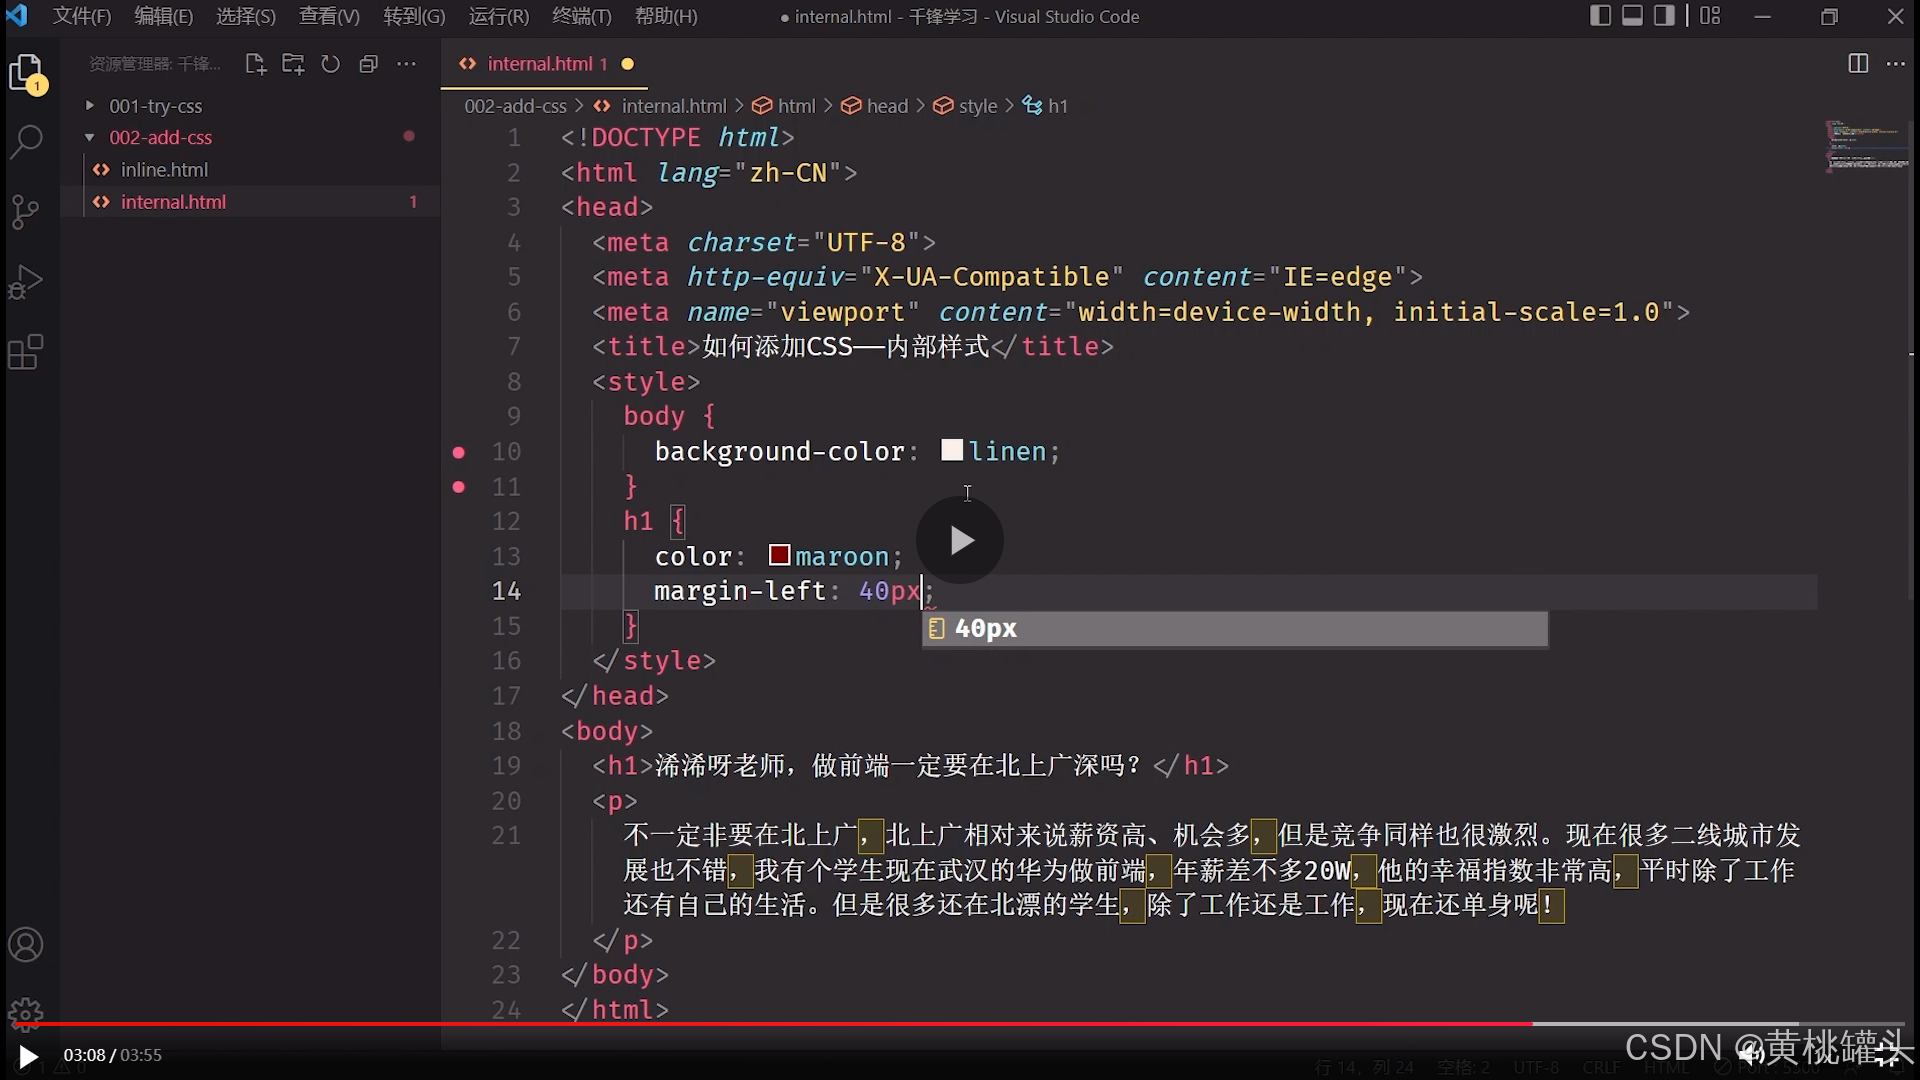
Task: Open the Explorer view in activity bar
Action: tap(27, 74)
